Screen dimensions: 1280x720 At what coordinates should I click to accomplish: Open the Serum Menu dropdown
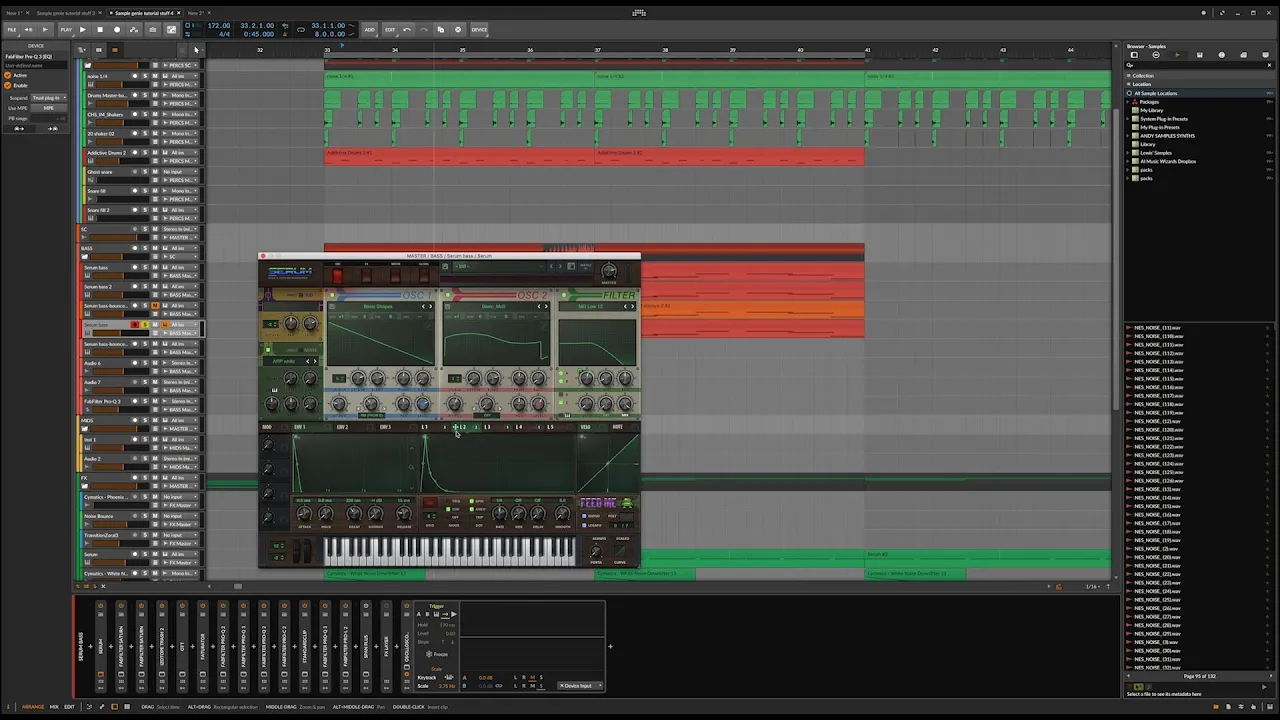585,266
